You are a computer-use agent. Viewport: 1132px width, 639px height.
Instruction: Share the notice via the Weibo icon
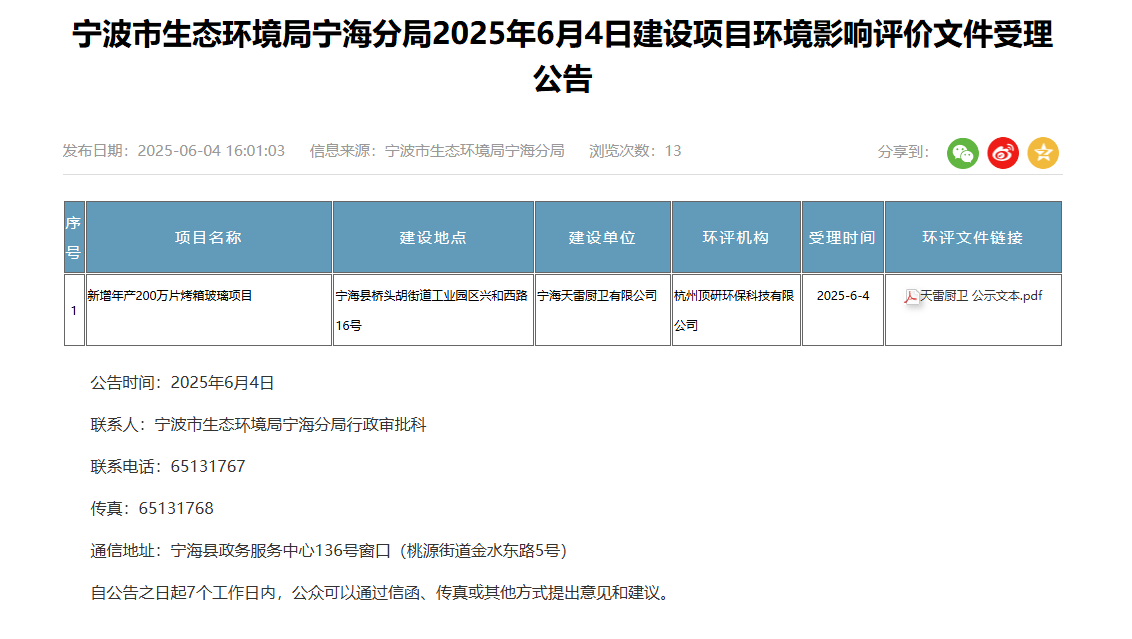pyautogui.click(x=1003, y=153)
